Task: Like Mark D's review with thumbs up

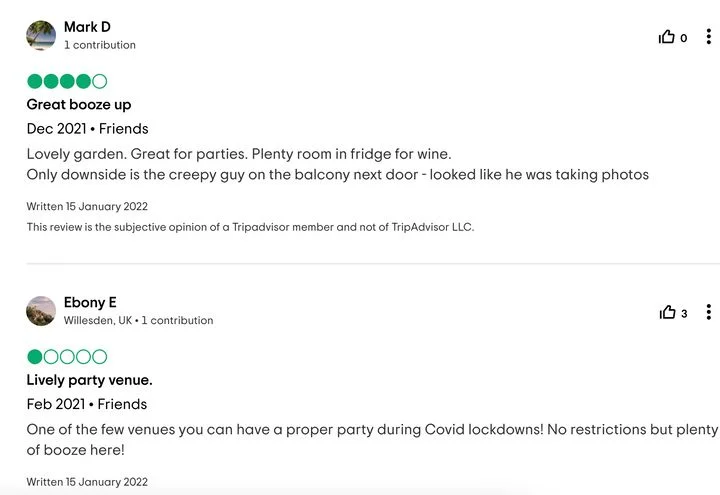Action: point(666,37)
